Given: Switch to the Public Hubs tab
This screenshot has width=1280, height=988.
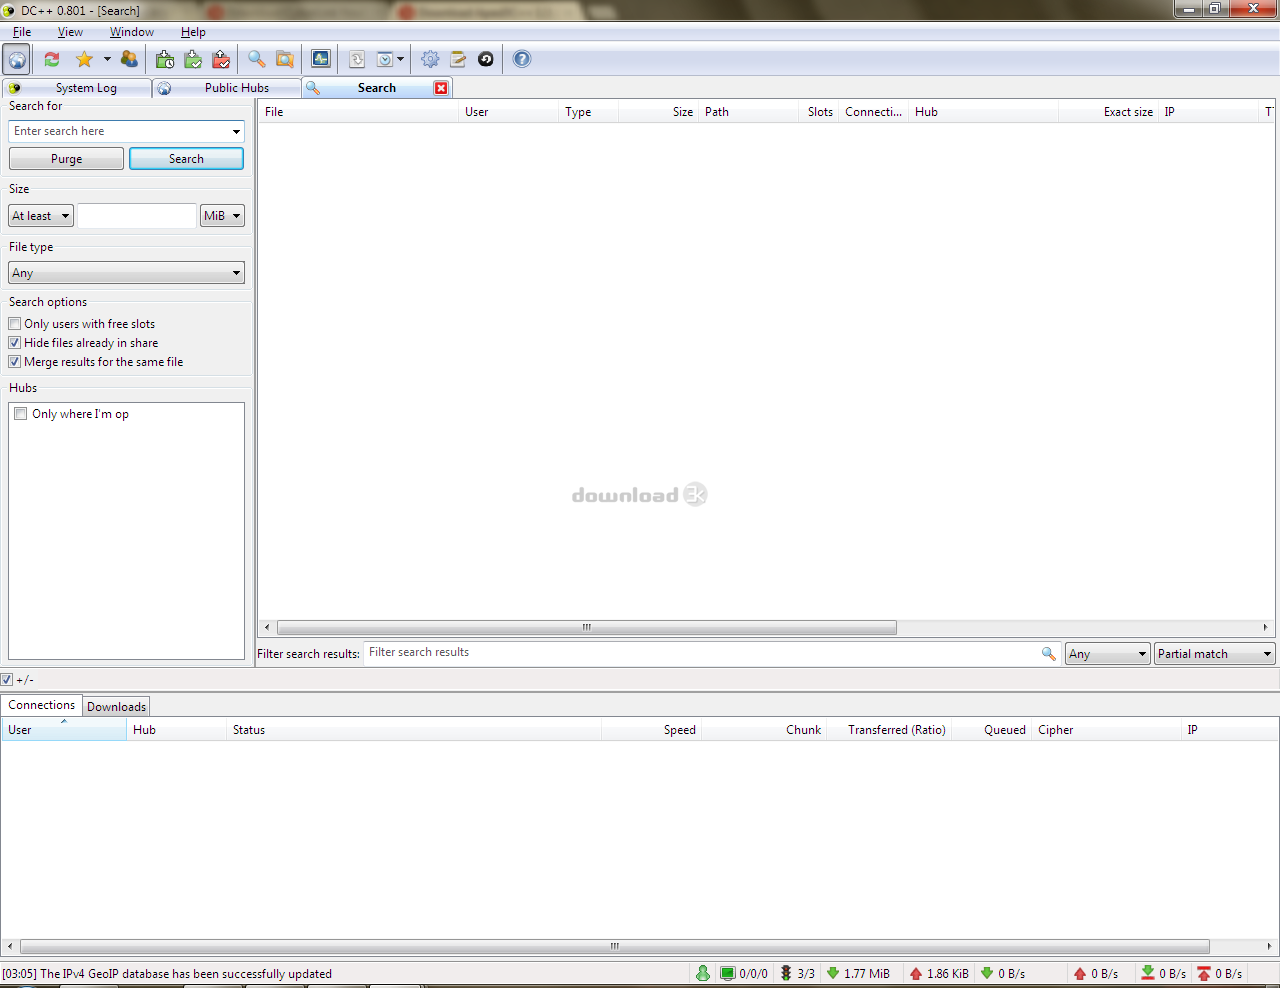Looking at the screenshot, I should pyautogui.click(x=227, y=88).
